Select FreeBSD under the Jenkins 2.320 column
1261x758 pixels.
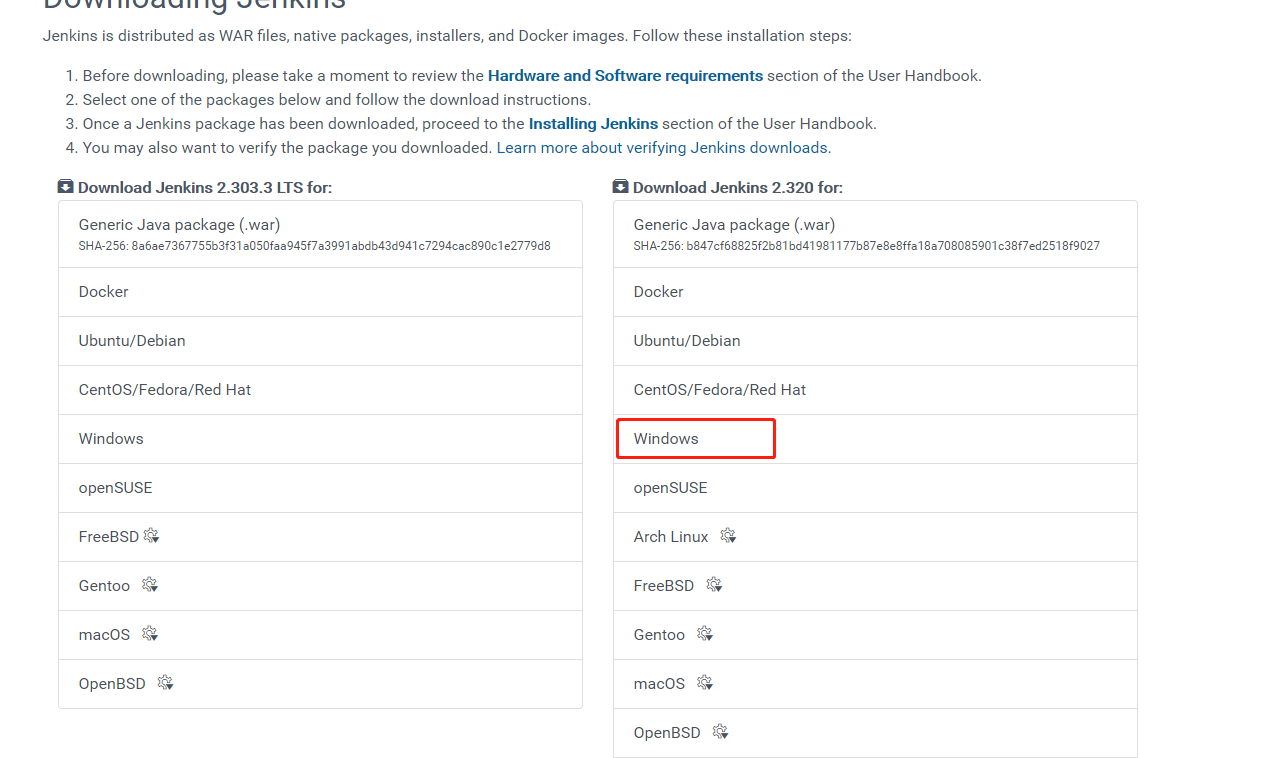(x=875, y=586)
